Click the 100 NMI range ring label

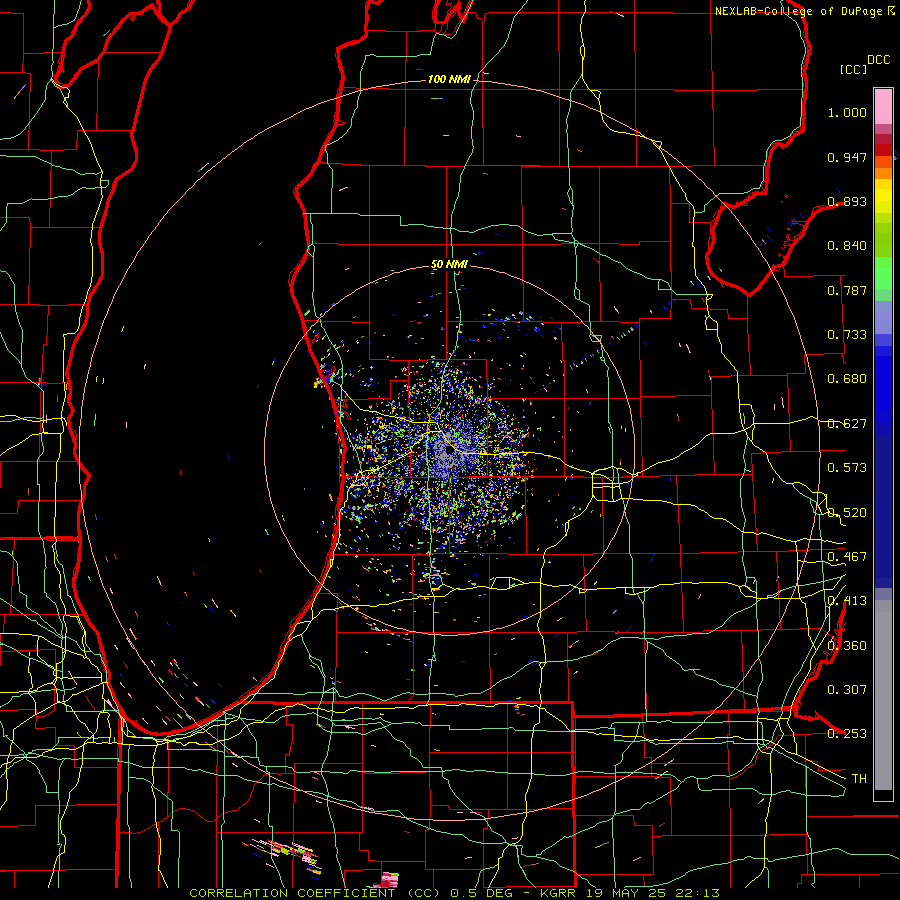449,79
